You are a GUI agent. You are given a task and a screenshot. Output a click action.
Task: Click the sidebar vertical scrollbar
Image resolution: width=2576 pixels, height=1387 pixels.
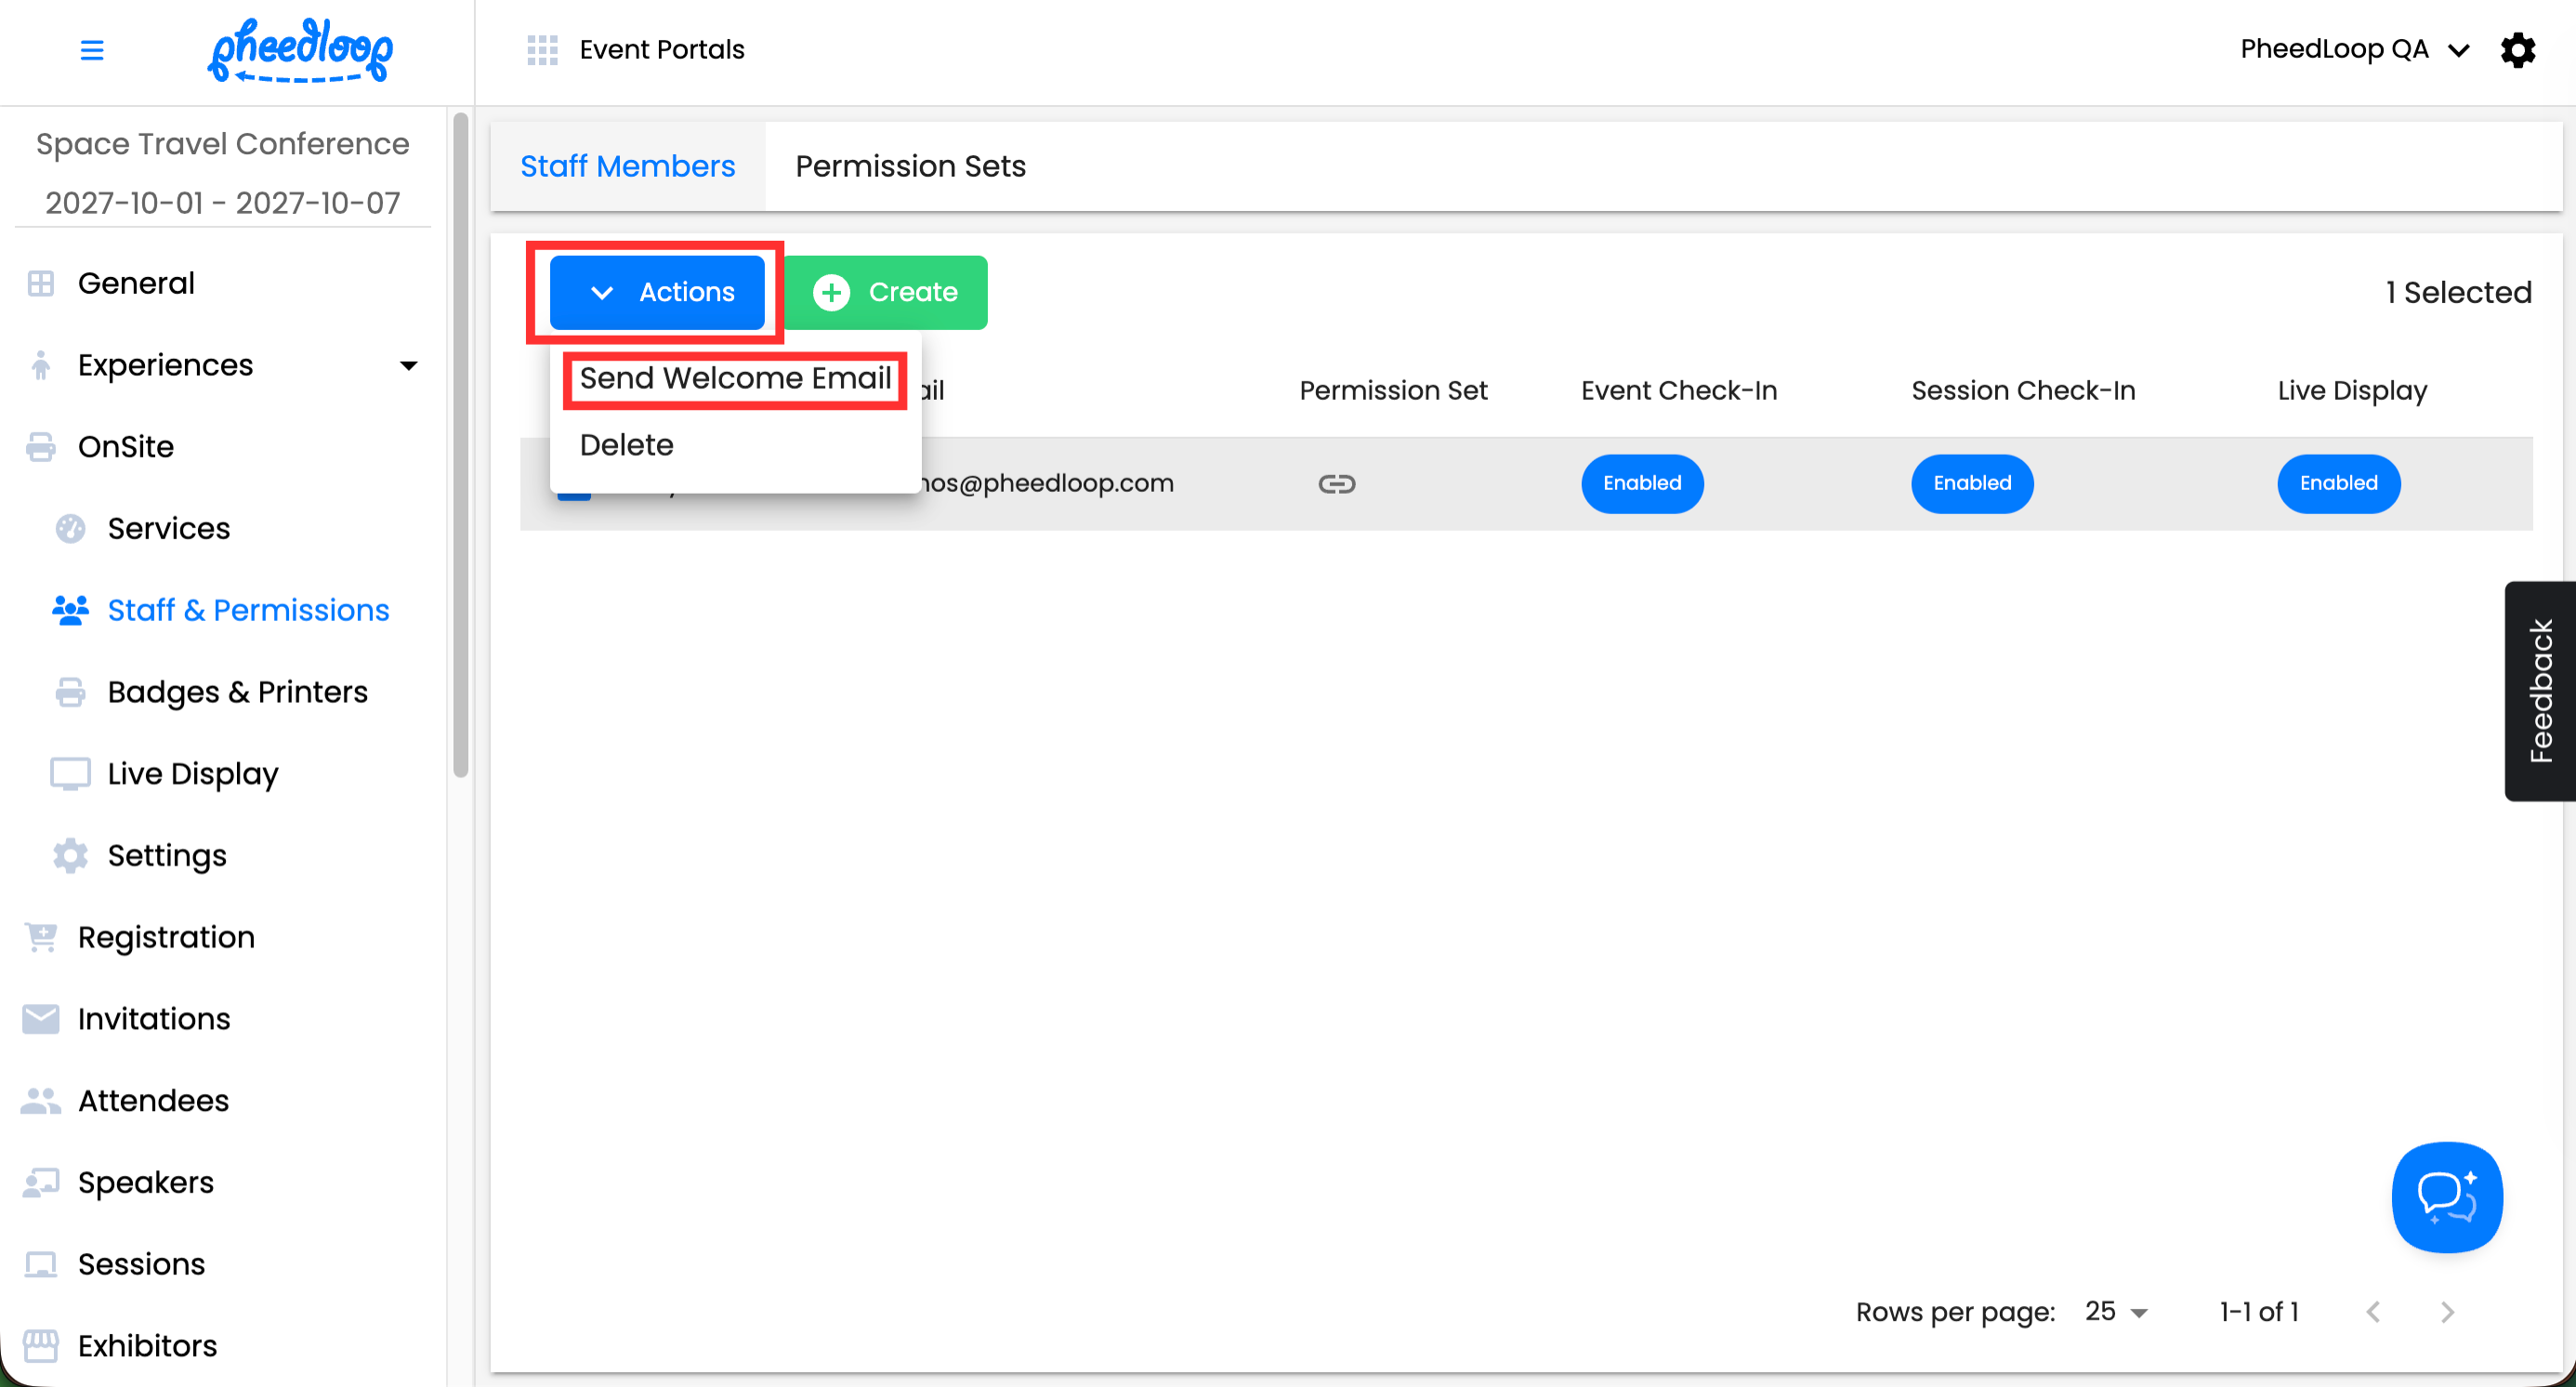(460, 445)
